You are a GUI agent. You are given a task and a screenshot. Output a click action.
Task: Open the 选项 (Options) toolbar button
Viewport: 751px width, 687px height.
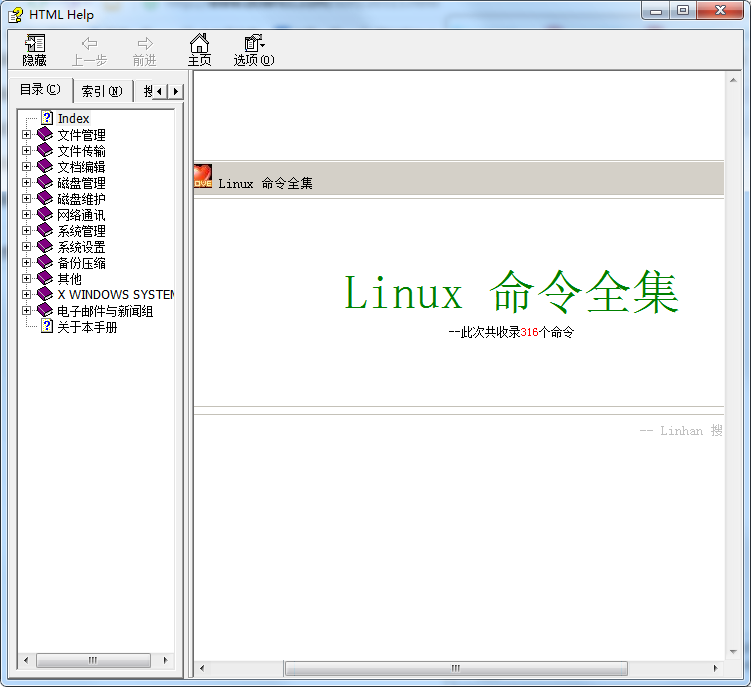tap(254, 43)
